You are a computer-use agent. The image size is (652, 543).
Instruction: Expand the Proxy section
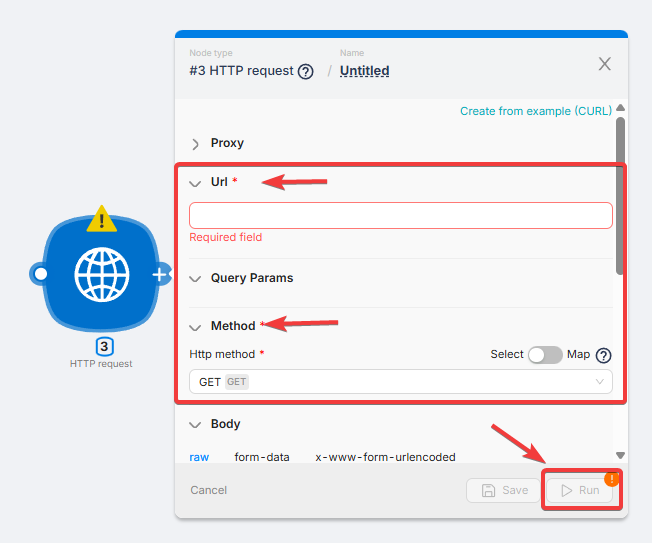click(x=196, y=143)
